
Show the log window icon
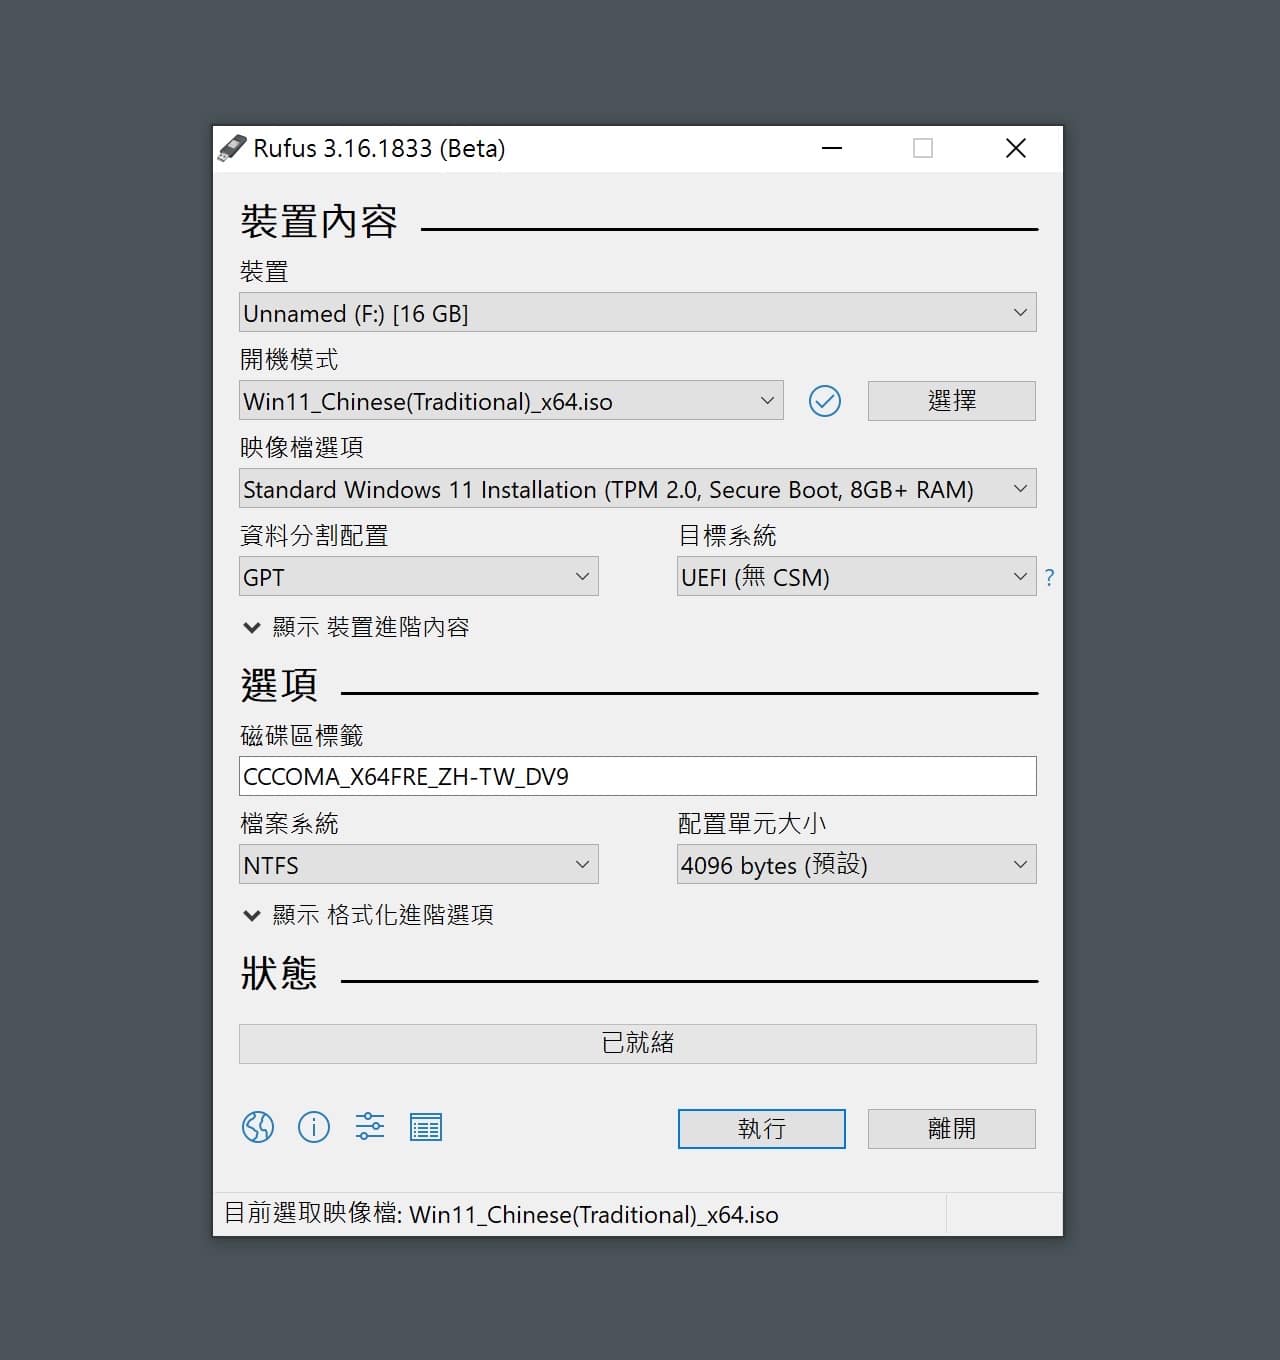pos(426,1128)
